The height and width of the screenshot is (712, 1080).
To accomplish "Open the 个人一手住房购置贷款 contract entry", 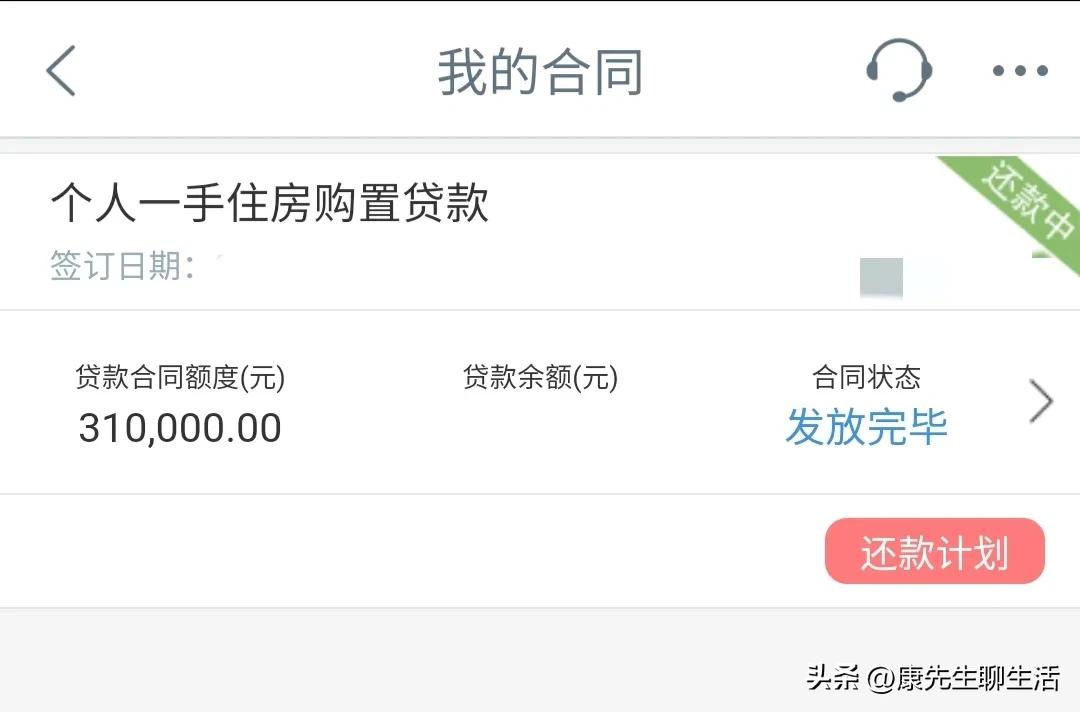I will pyautogui.click(x=270, y=203).
